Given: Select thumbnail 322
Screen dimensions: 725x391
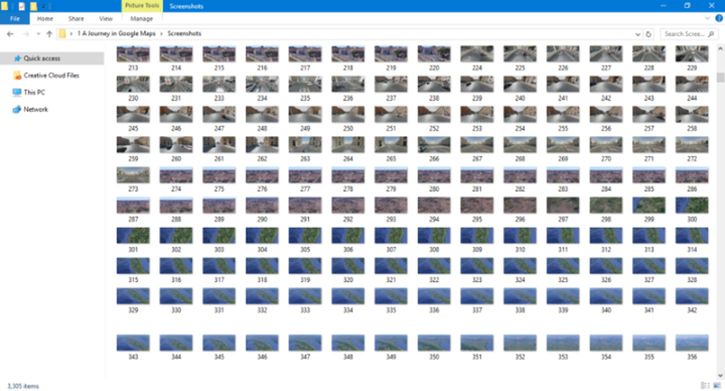Looking at the screenshot, I should [x=434, y=266].
